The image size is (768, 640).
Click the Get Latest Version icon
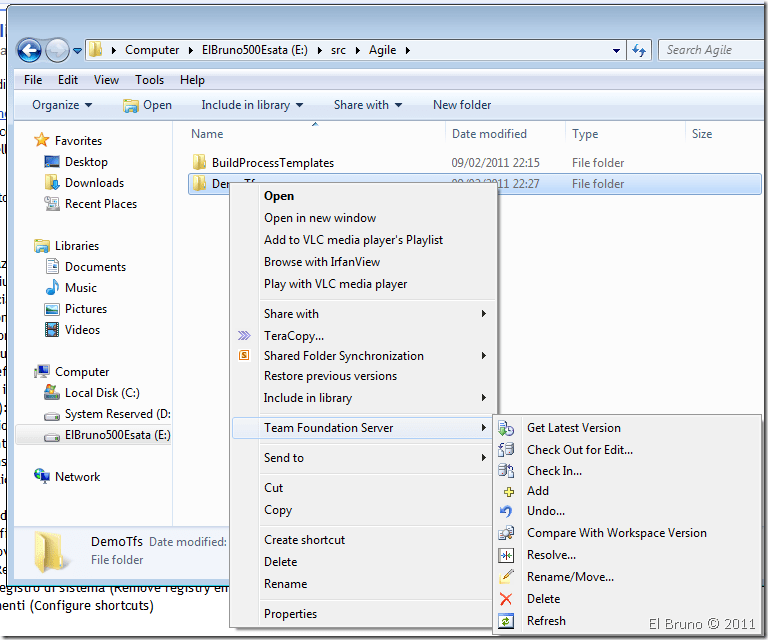pos(506,428)
